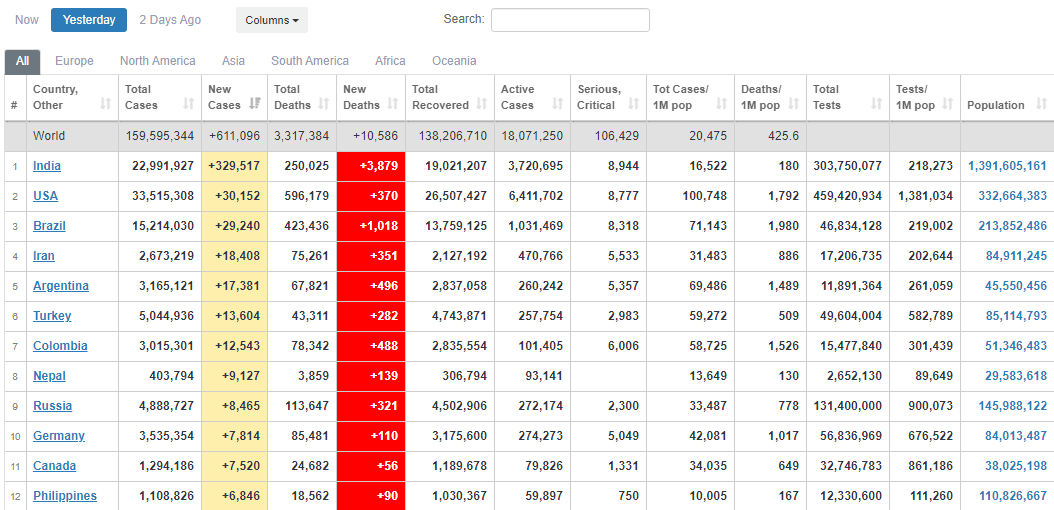The image size is (1054, 510).
Task: Focus the Search input field
Action: pyautogui.click(x=570, y=20)
